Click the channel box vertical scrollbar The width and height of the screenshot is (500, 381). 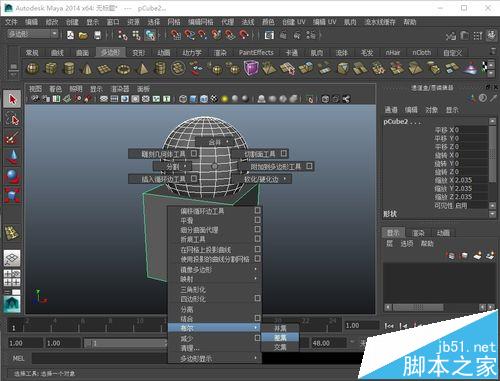tap(492, 153)
